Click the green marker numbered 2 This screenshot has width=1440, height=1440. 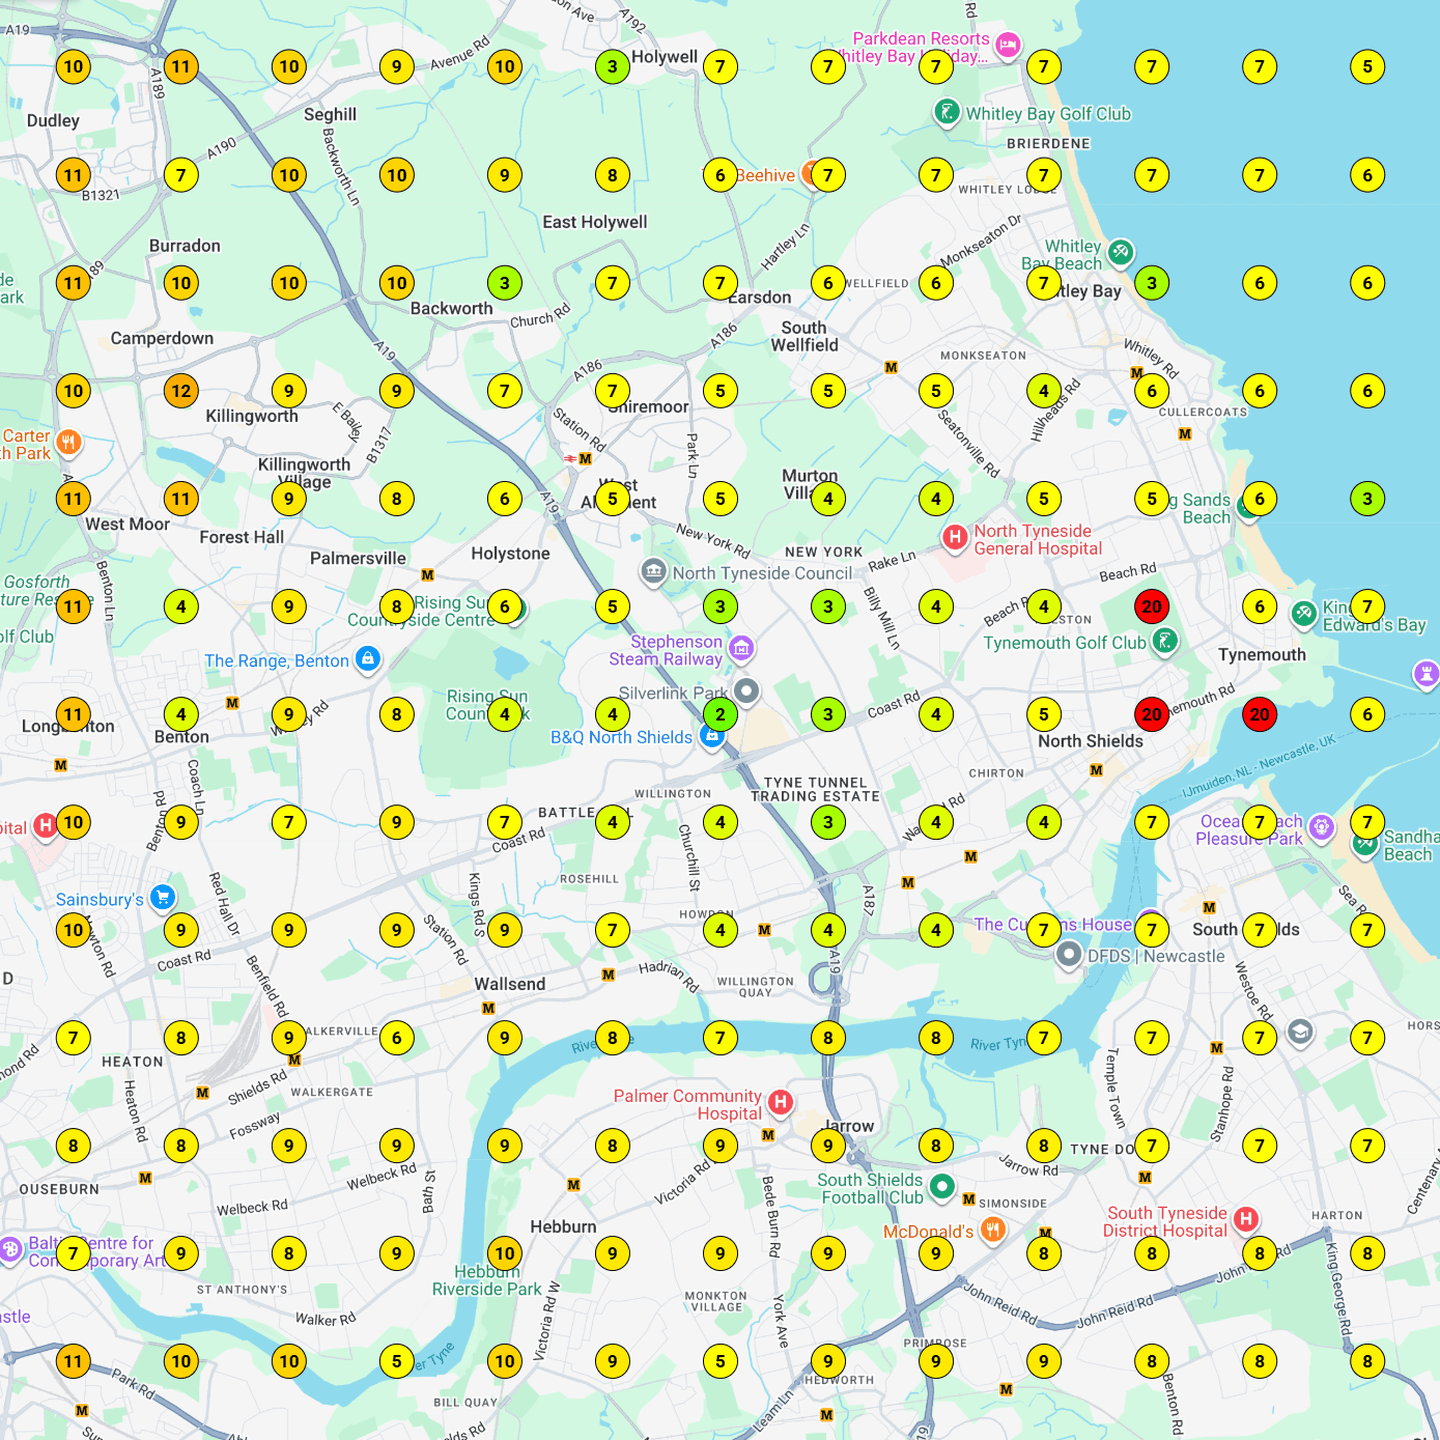tap(720, 714)
